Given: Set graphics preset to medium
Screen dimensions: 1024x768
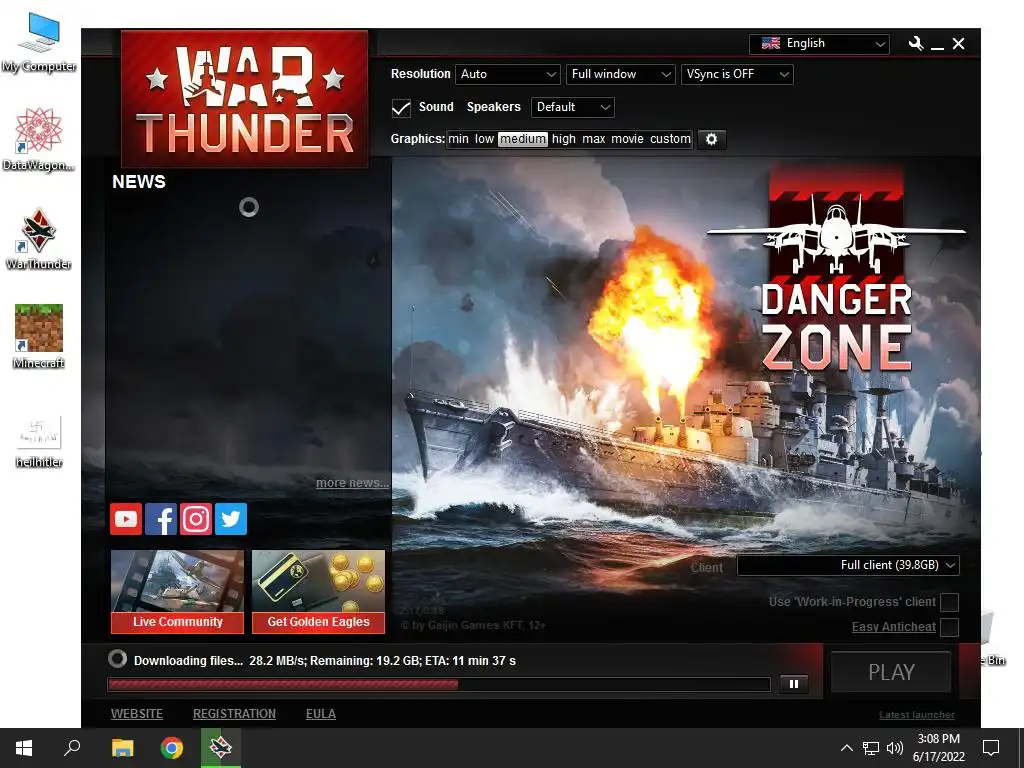Looking at the screenshot, I should point(522,139).
